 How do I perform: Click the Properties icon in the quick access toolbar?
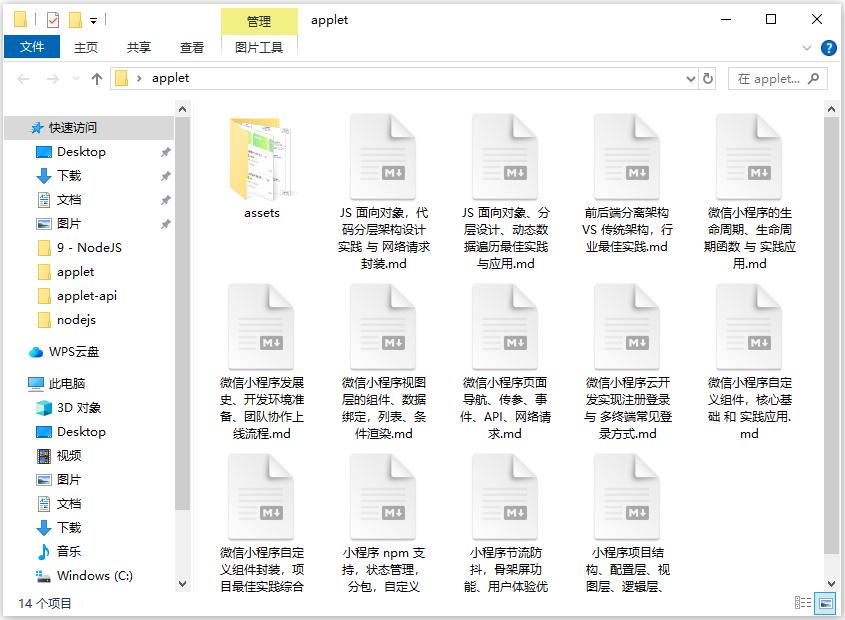click(x=53, y=20)
